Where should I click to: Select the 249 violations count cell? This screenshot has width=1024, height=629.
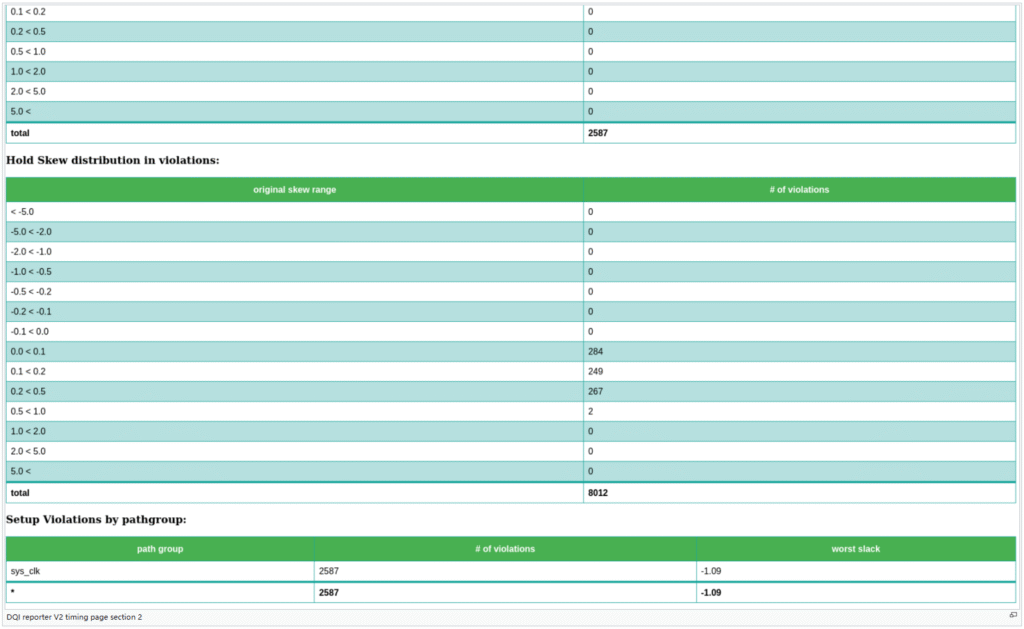tap(596, 372)
